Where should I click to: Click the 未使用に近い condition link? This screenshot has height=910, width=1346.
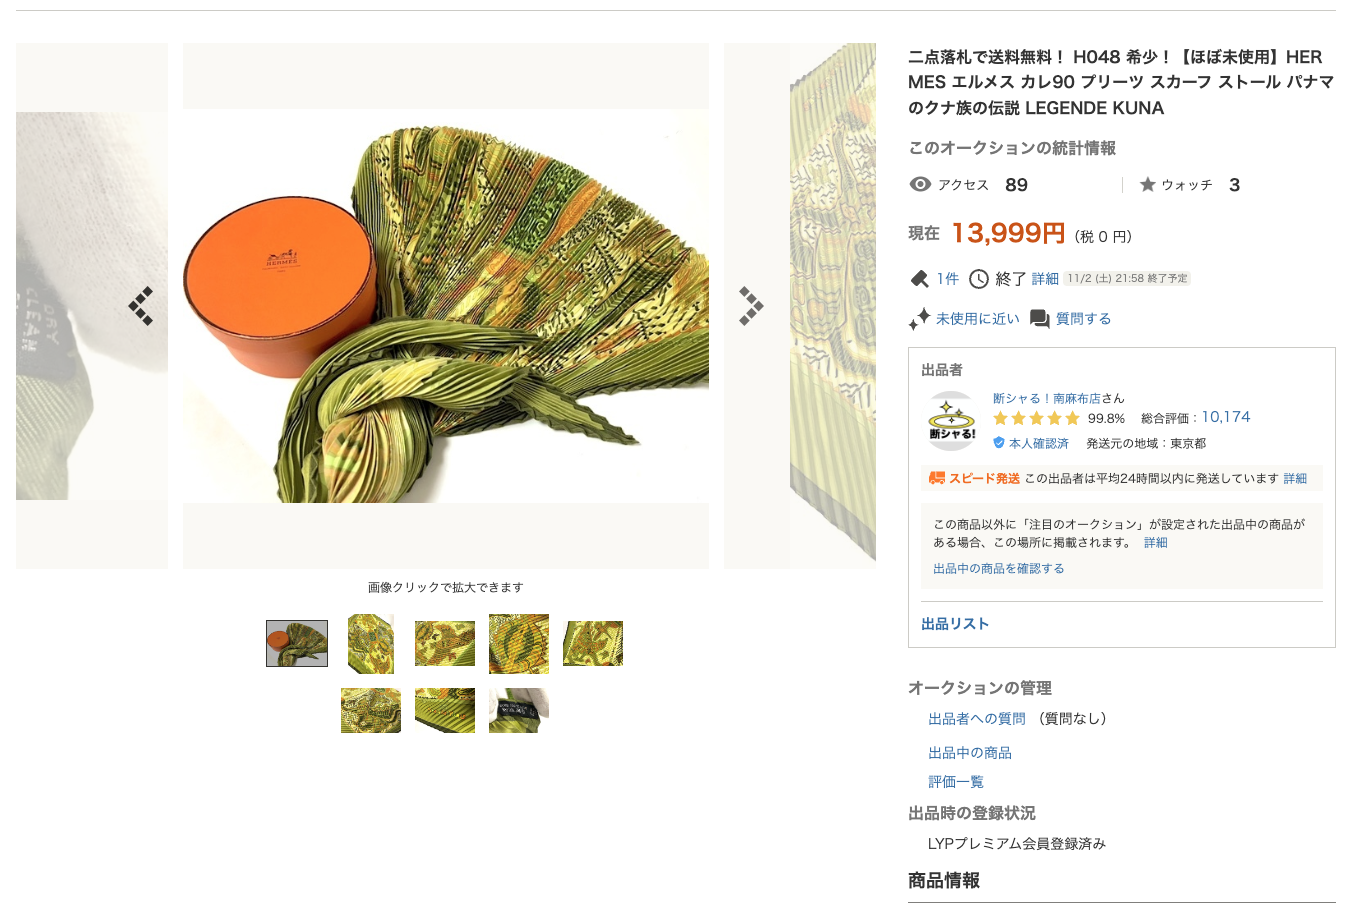tap(978, 319)
